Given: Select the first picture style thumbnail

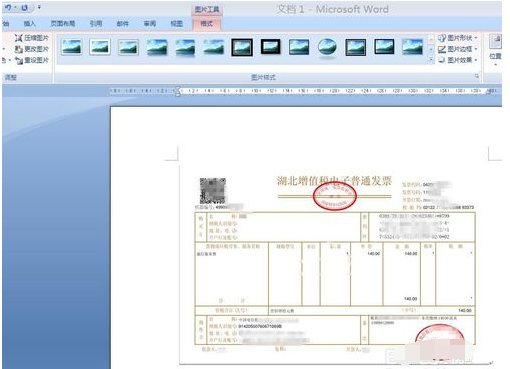Looking at the screenshot, I should [x=71, y=47].
